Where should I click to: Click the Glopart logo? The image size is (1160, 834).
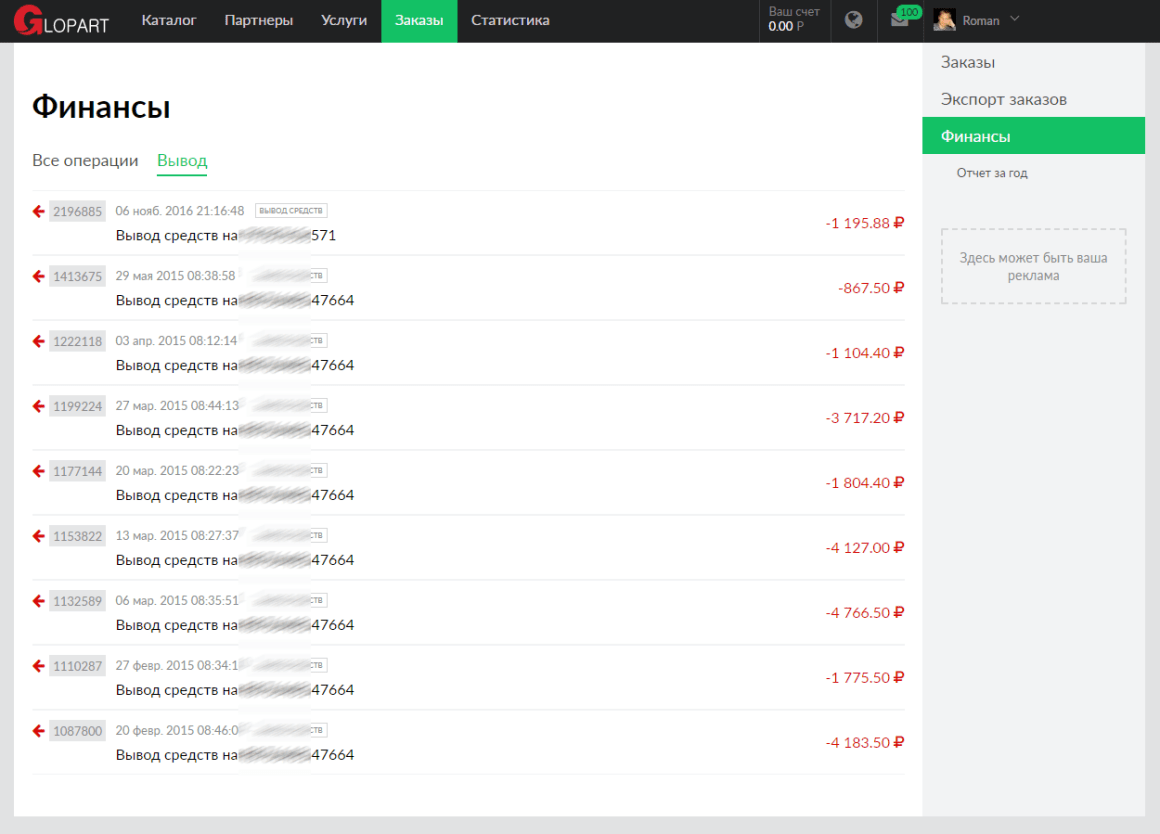(61, 21)
